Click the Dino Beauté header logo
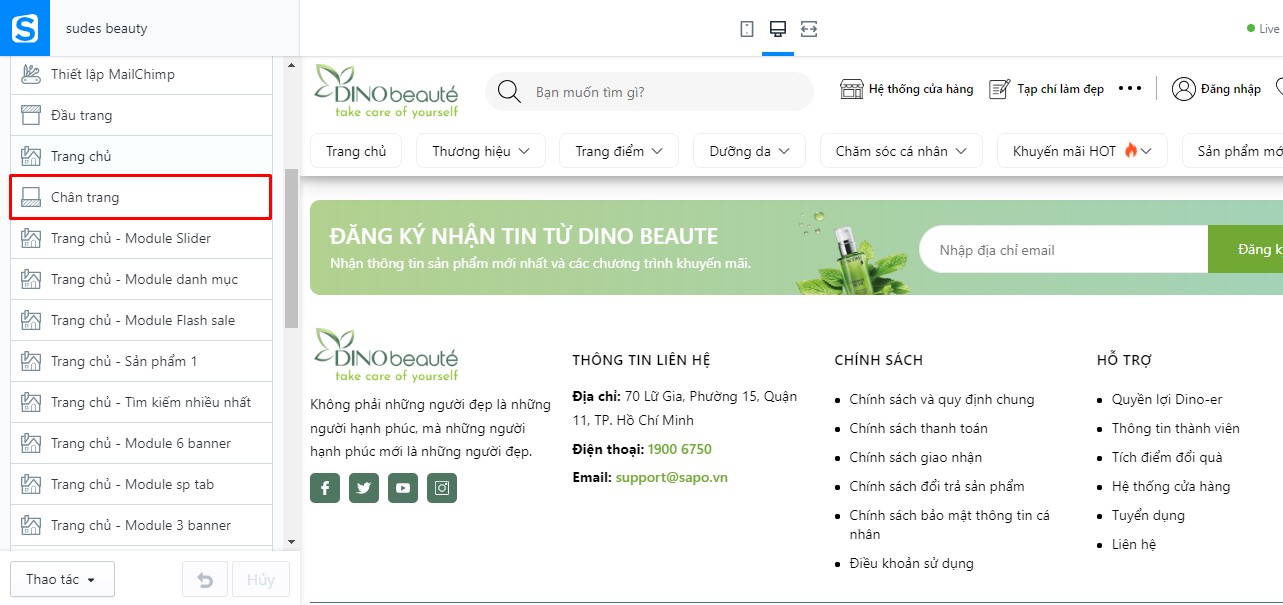Viewport: 1283px width, 605px height. click(x=386, y=91)
